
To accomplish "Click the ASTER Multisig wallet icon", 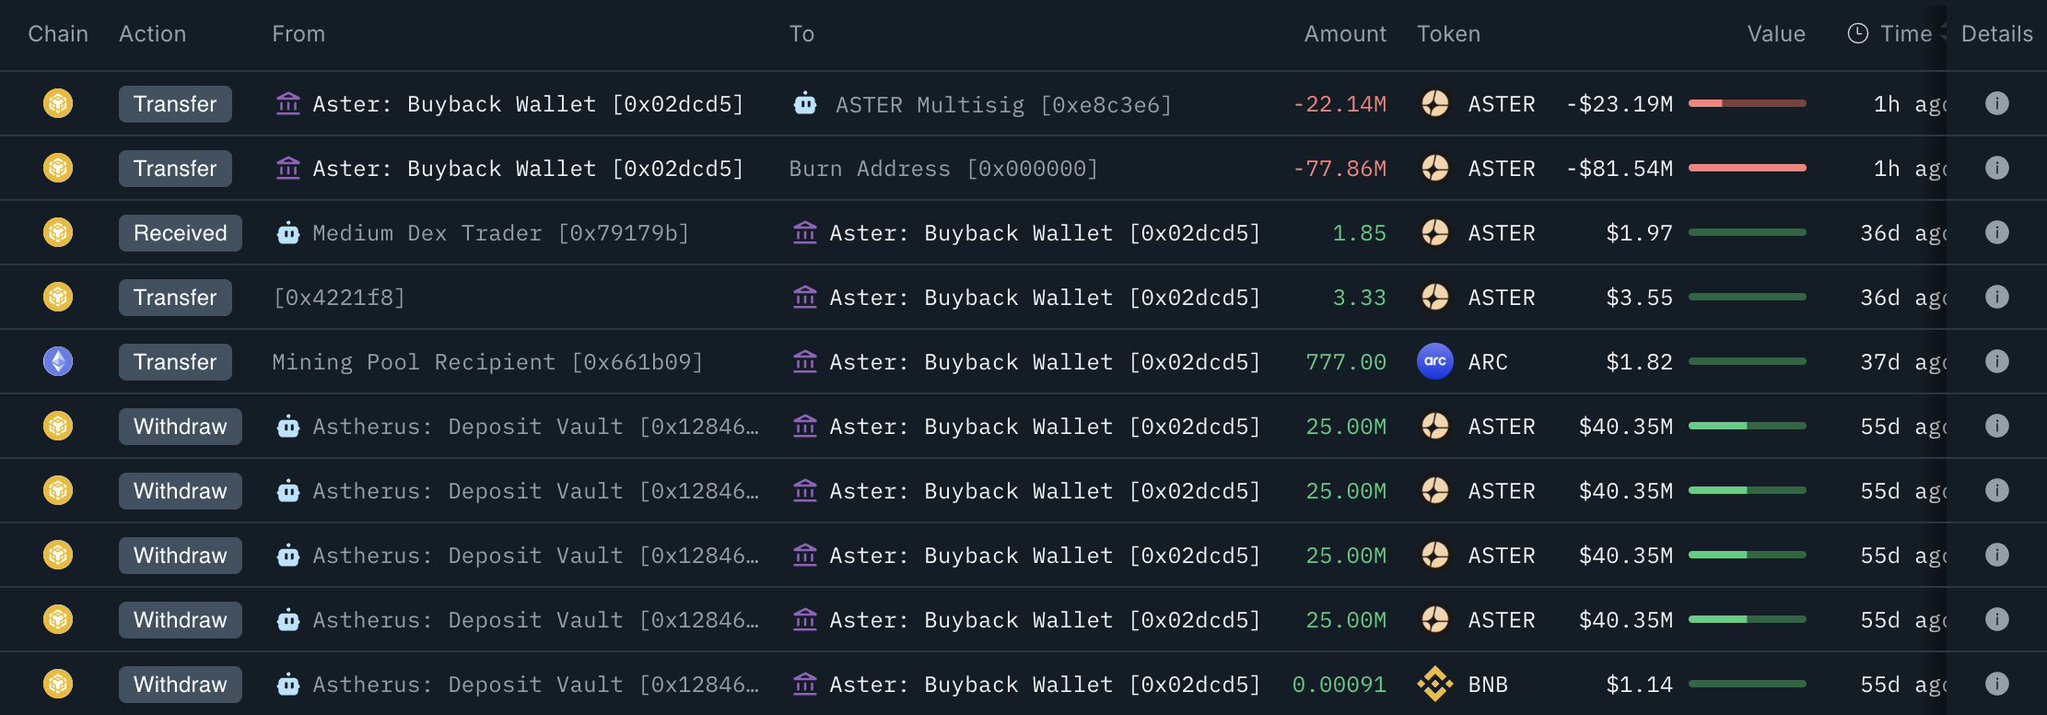I will (805, 104).
